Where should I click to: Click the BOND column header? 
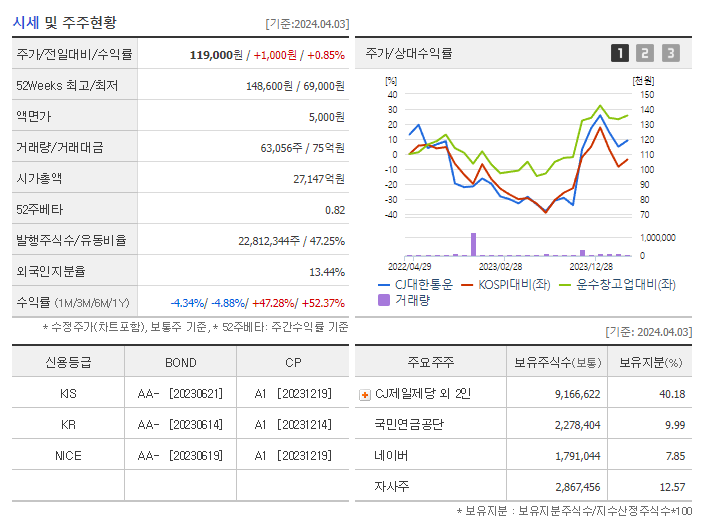pos(181,363)
